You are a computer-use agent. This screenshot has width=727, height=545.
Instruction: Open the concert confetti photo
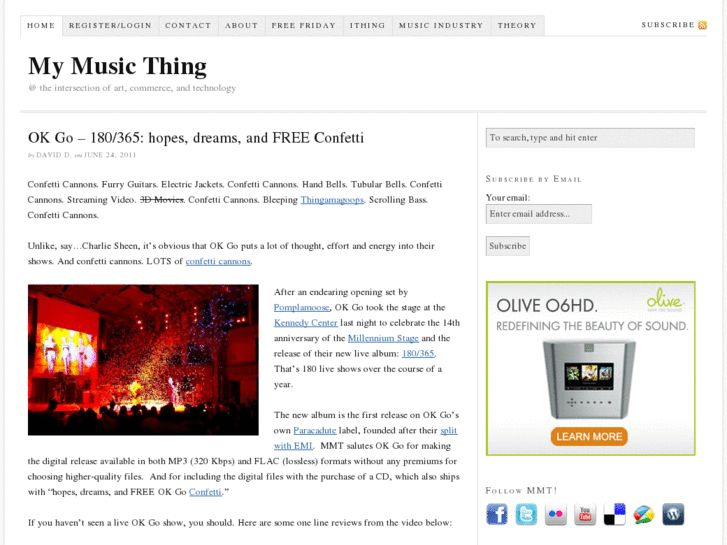tap(143, 360)
